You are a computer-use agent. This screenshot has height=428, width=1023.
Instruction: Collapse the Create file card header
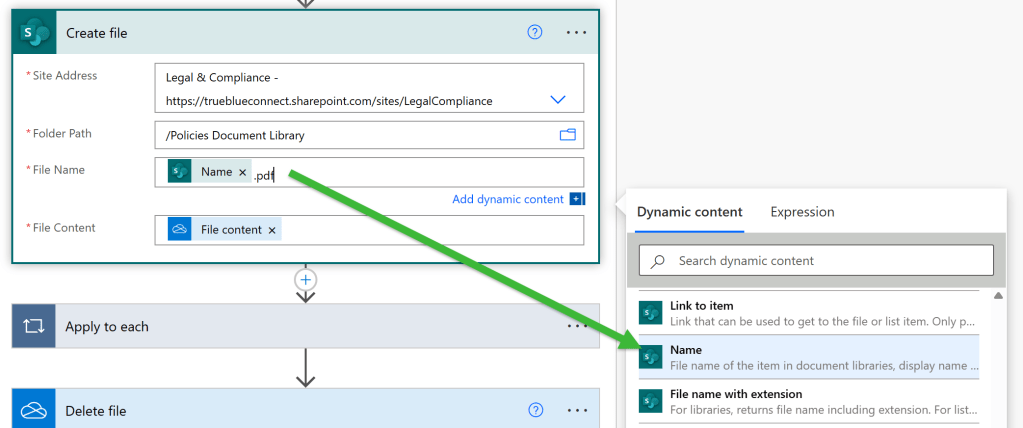coord(305,33)
